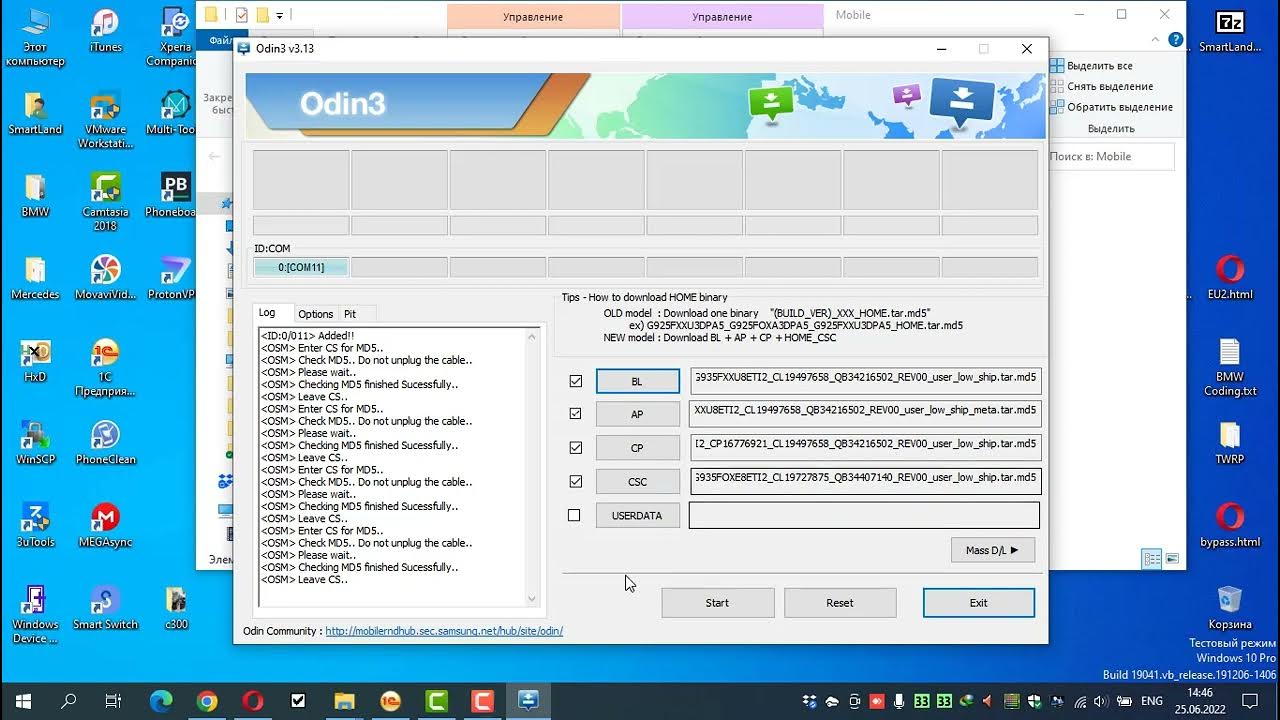Click log scrollbar down arrow
Image resolution: width=1280 pixels, height=720 pixels.
tap(532, 599)
